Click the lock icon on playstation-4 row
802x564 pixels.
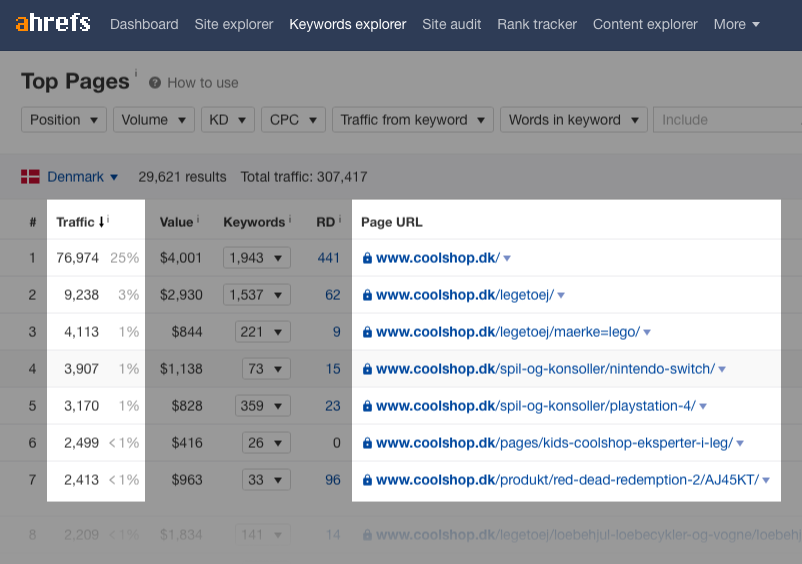click(x=367, y=406)
